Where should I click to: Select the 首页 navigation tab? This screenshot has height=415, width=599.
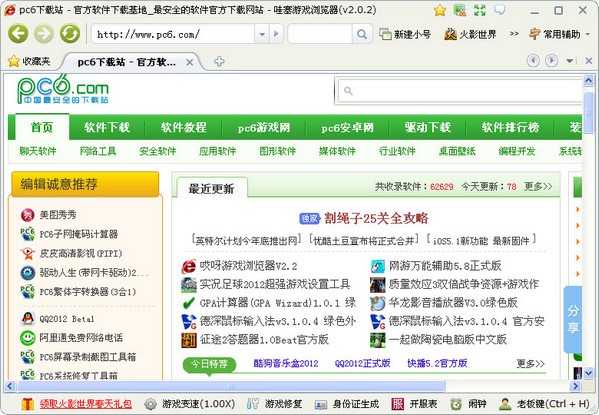(x=42, y=127)
